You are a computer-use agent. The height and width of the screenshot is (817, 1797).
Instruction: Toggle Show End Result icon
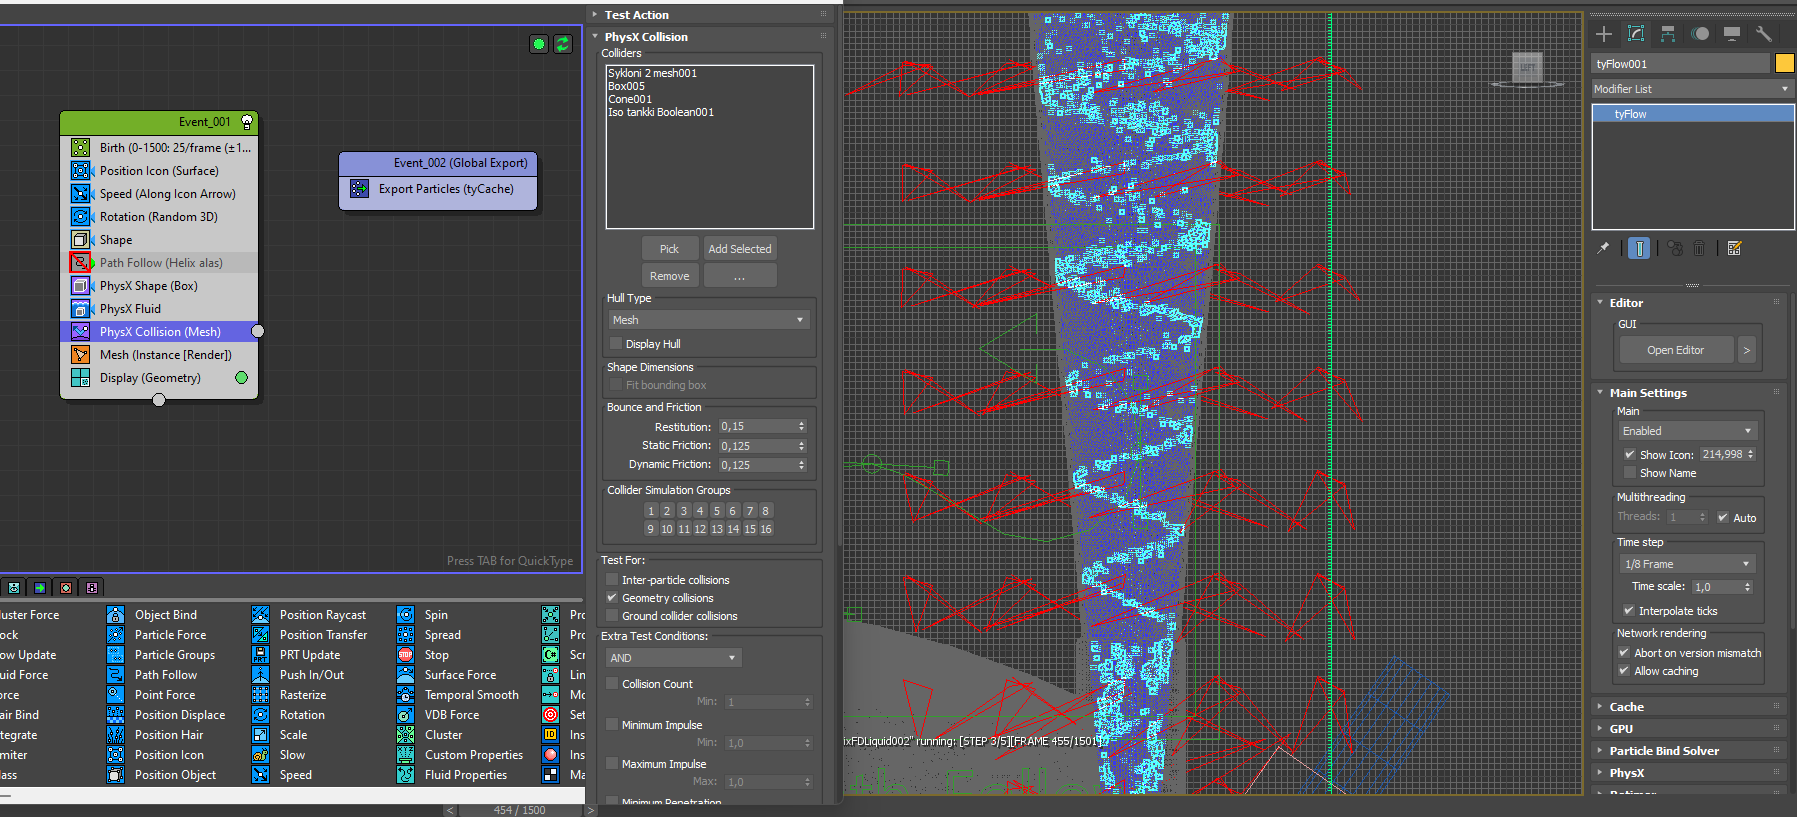click(1639, 248)
